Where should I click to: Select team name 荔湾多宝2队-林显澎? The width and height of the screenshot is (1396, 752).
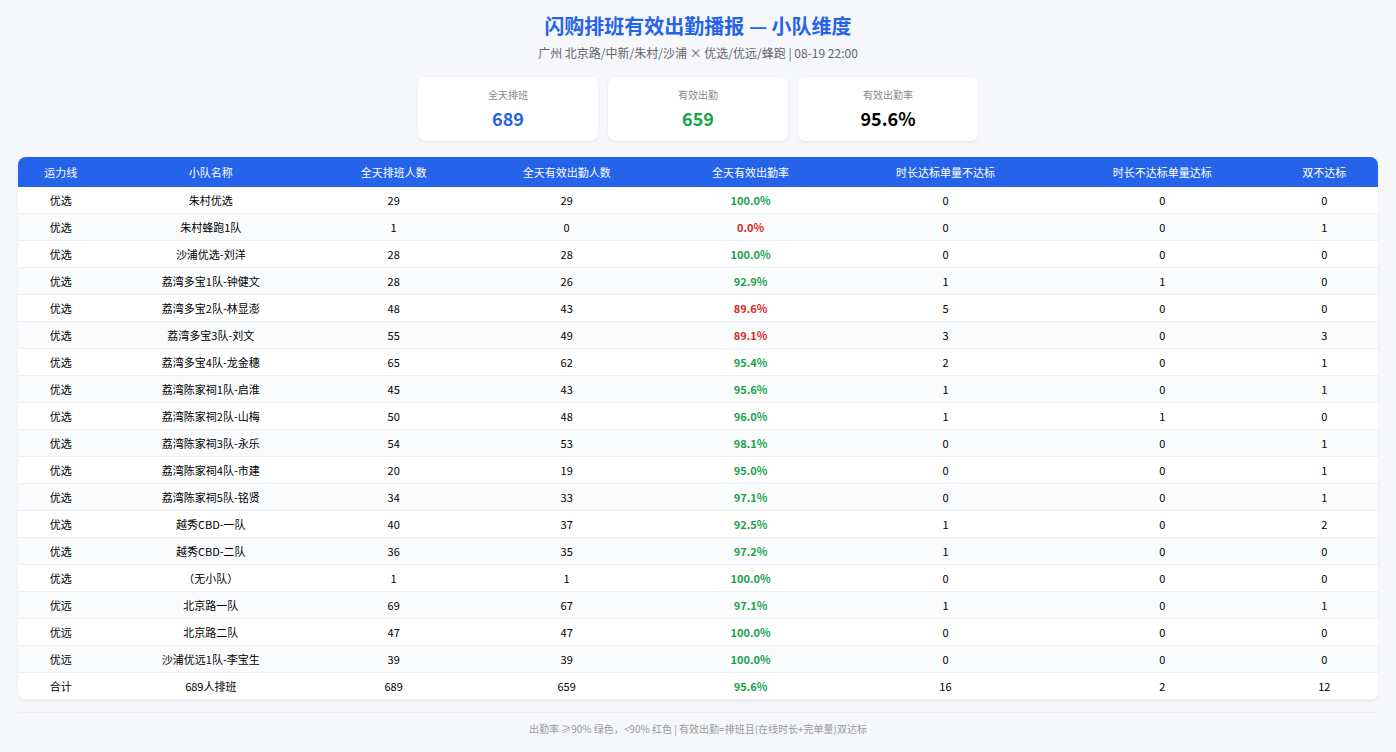click(x=211, y=309)
